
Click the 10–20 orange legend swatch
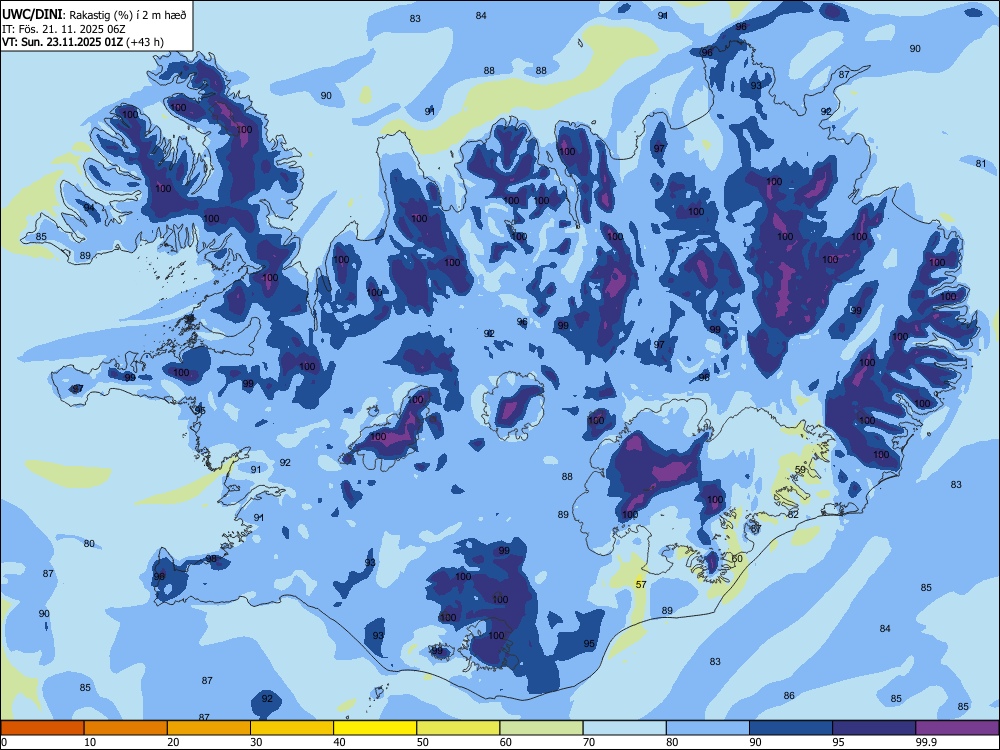coord(126,728)
